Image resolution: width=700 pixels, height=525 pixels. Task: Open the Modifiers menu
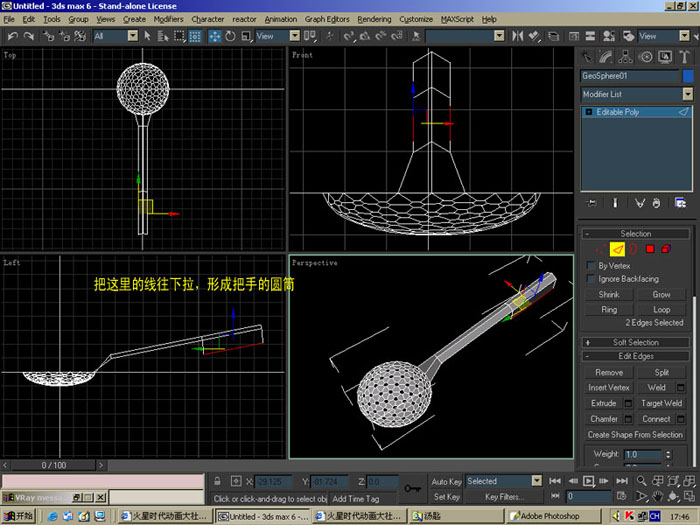click(168, 19)
